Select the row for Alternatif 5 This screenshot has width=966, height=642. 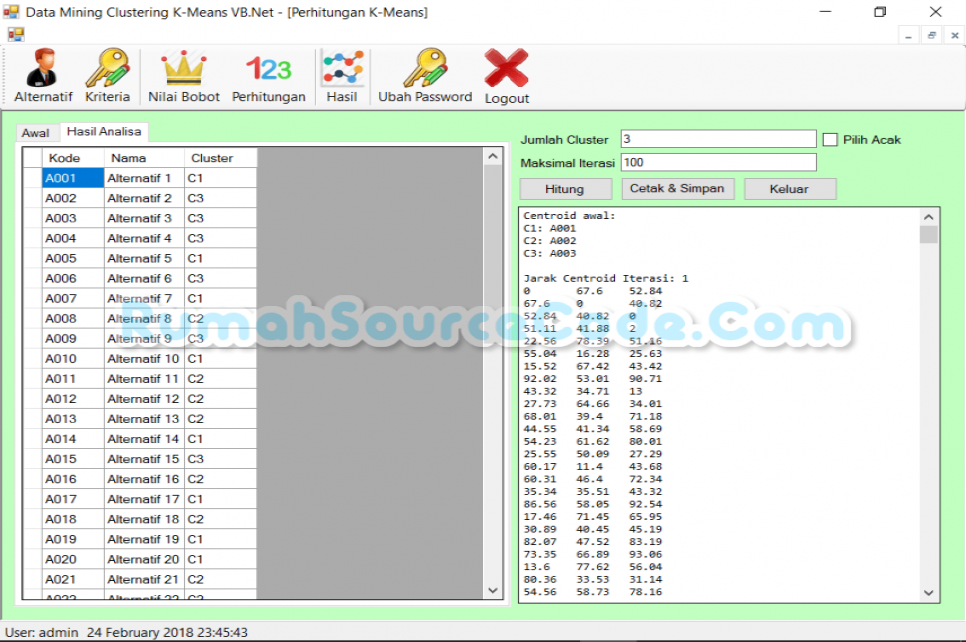pyautogui.click(x=138, y=258)
